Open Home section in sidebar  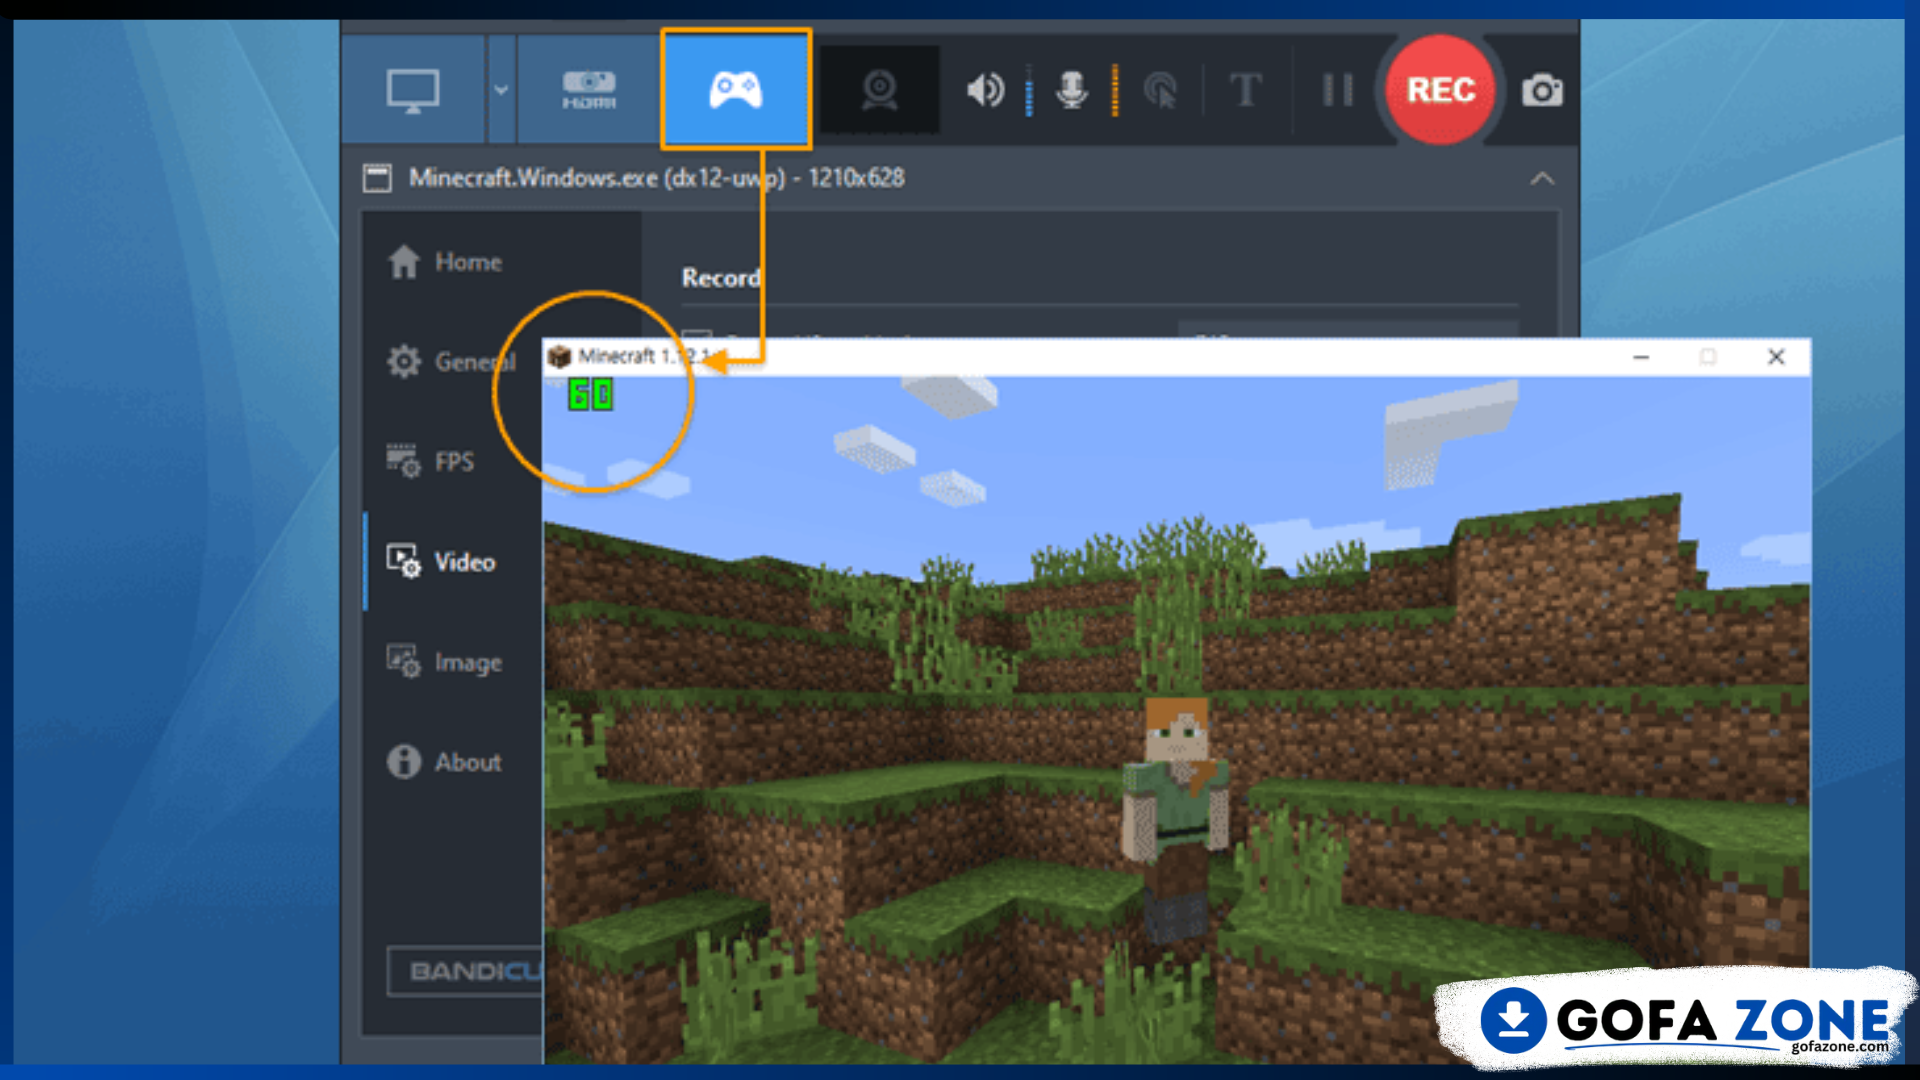point(445,262)
